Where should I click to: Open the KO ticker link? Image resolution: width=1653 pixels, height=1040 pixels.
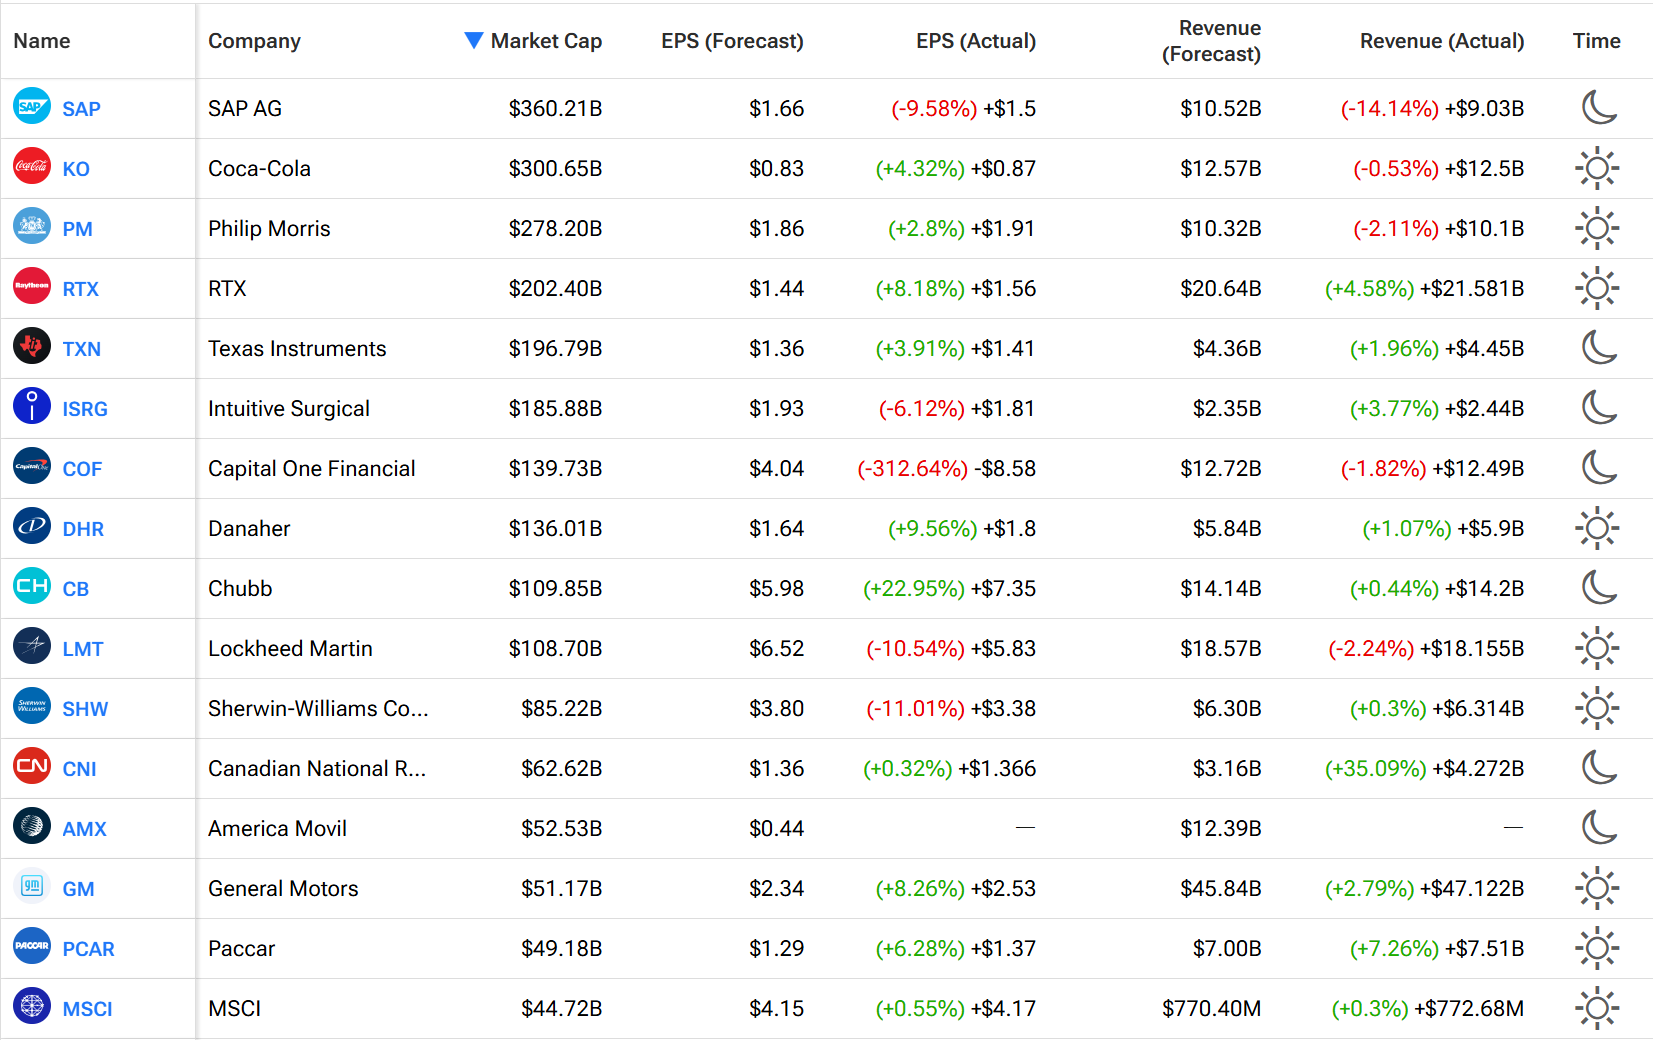tap(76, 169)
